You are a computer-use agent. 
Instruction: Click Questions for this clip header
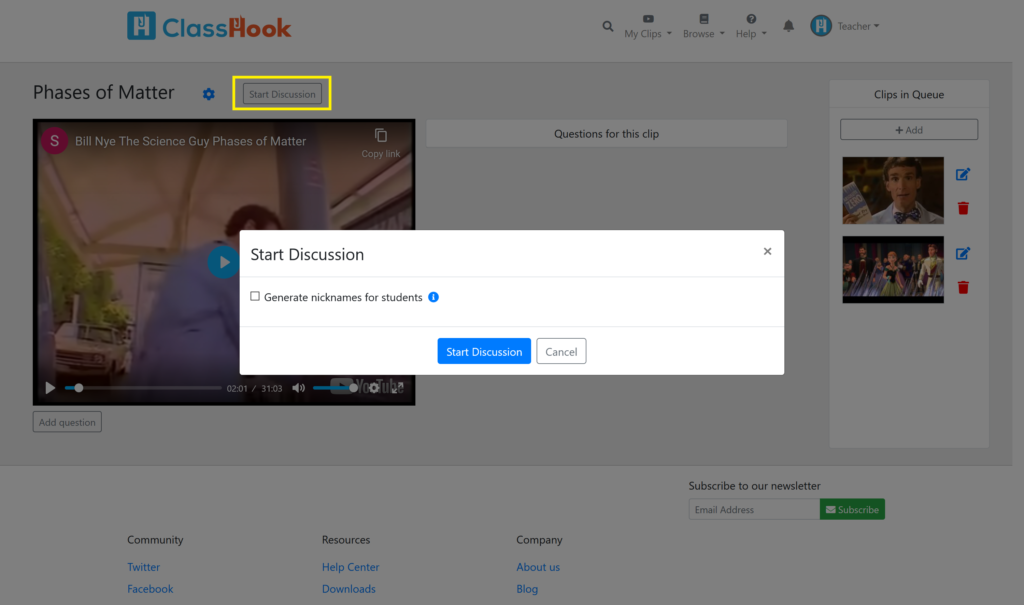tap(607, 133)
